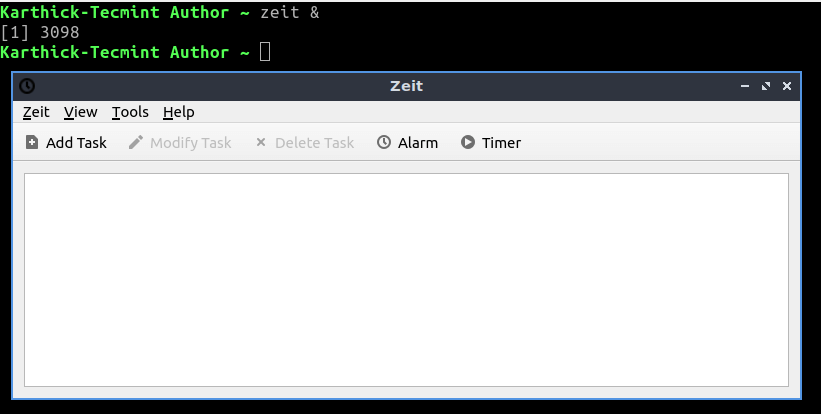Click the Delete Task cross icon
The width and height of the screenshot is (821, 414).
tap(261, 142)
